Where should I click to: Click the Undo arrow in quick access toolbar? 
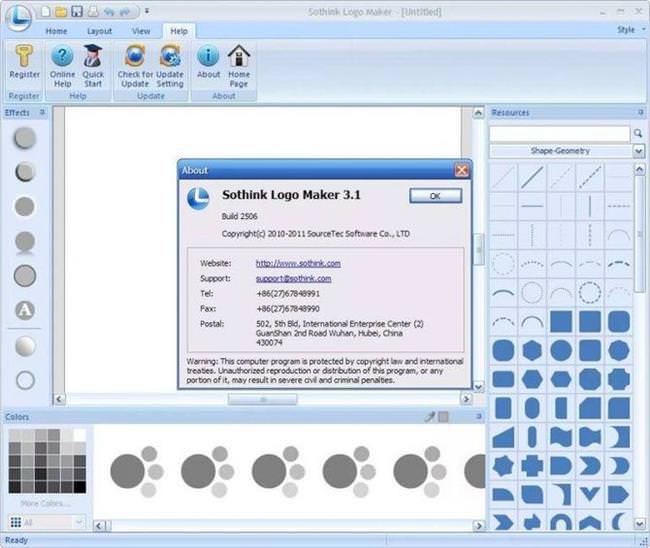pos(109,12)
